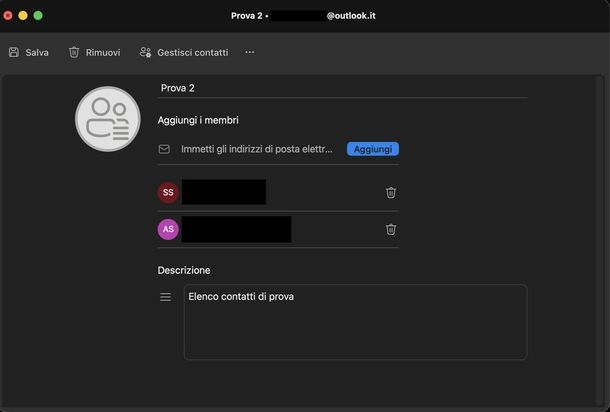Click the blue Aggiungi button

(x=373, y=149)
